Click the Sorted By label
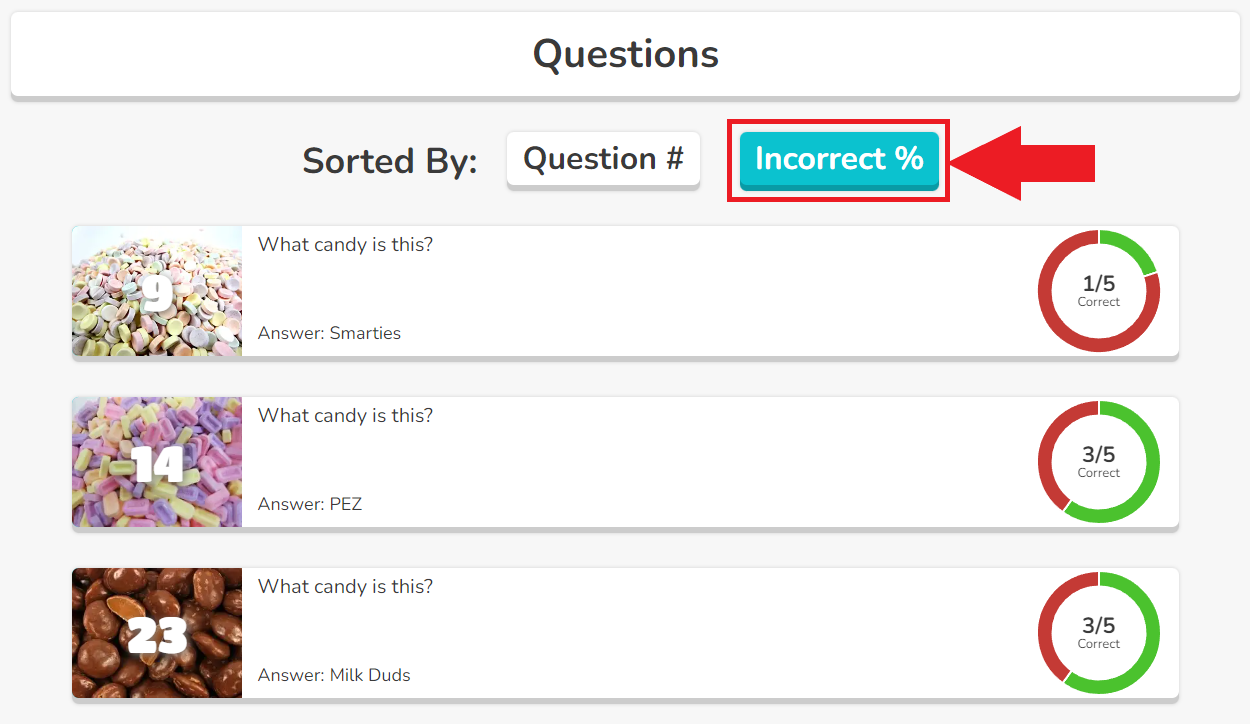This screenshot has height=724, width=1250. point(390,161)
